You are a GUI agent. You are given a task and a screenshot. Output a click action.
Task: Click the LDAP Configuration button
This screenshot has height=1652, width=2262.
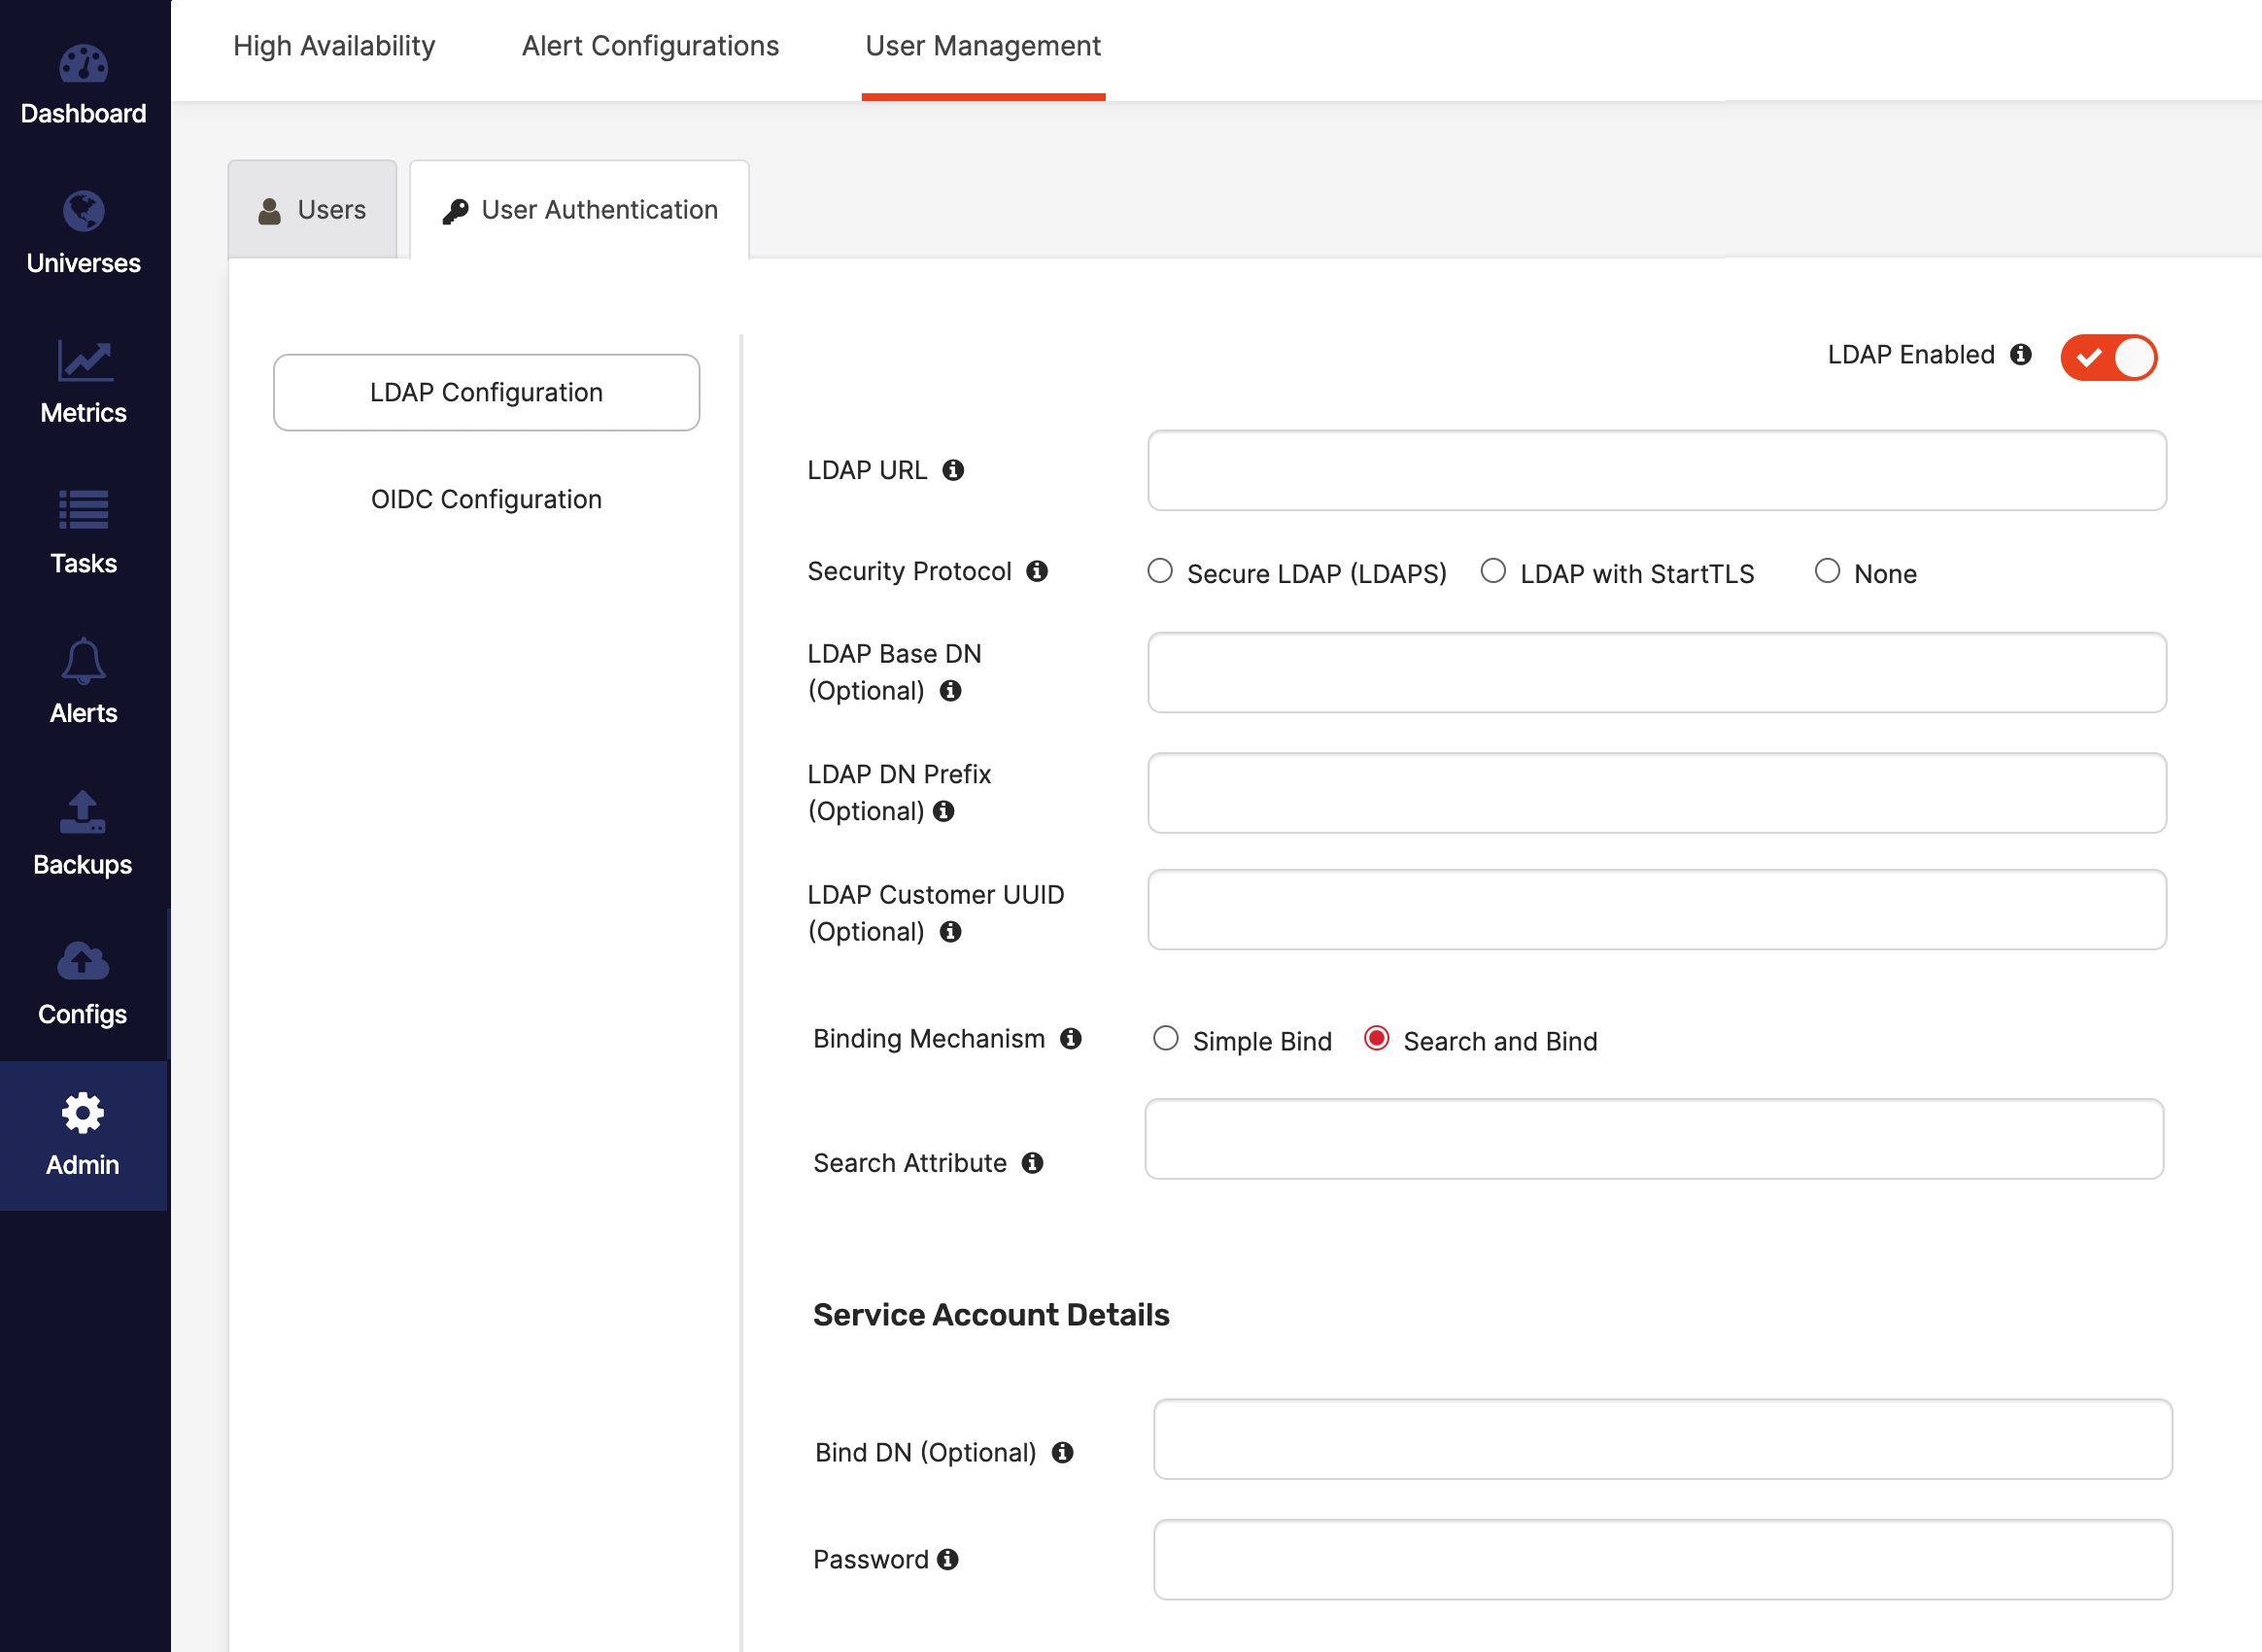pos(486,393)
